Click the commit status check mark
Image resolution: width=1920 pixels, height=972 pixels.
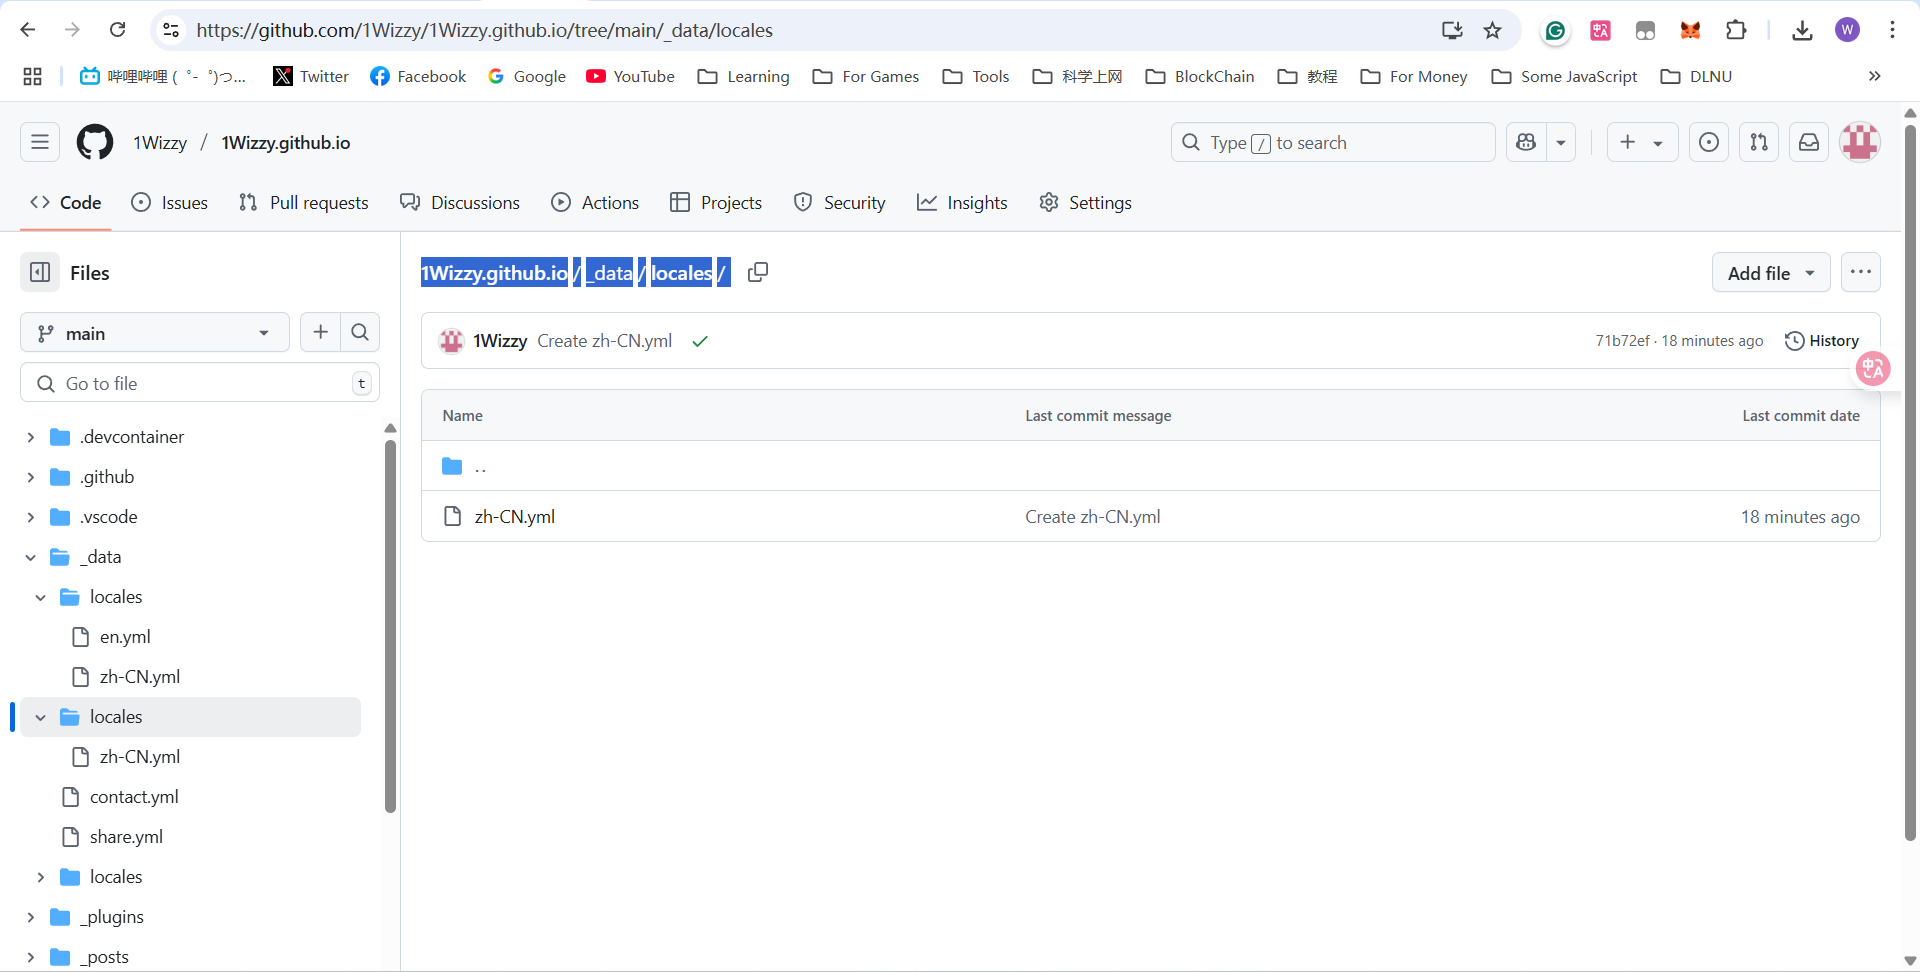click(700, 341)
